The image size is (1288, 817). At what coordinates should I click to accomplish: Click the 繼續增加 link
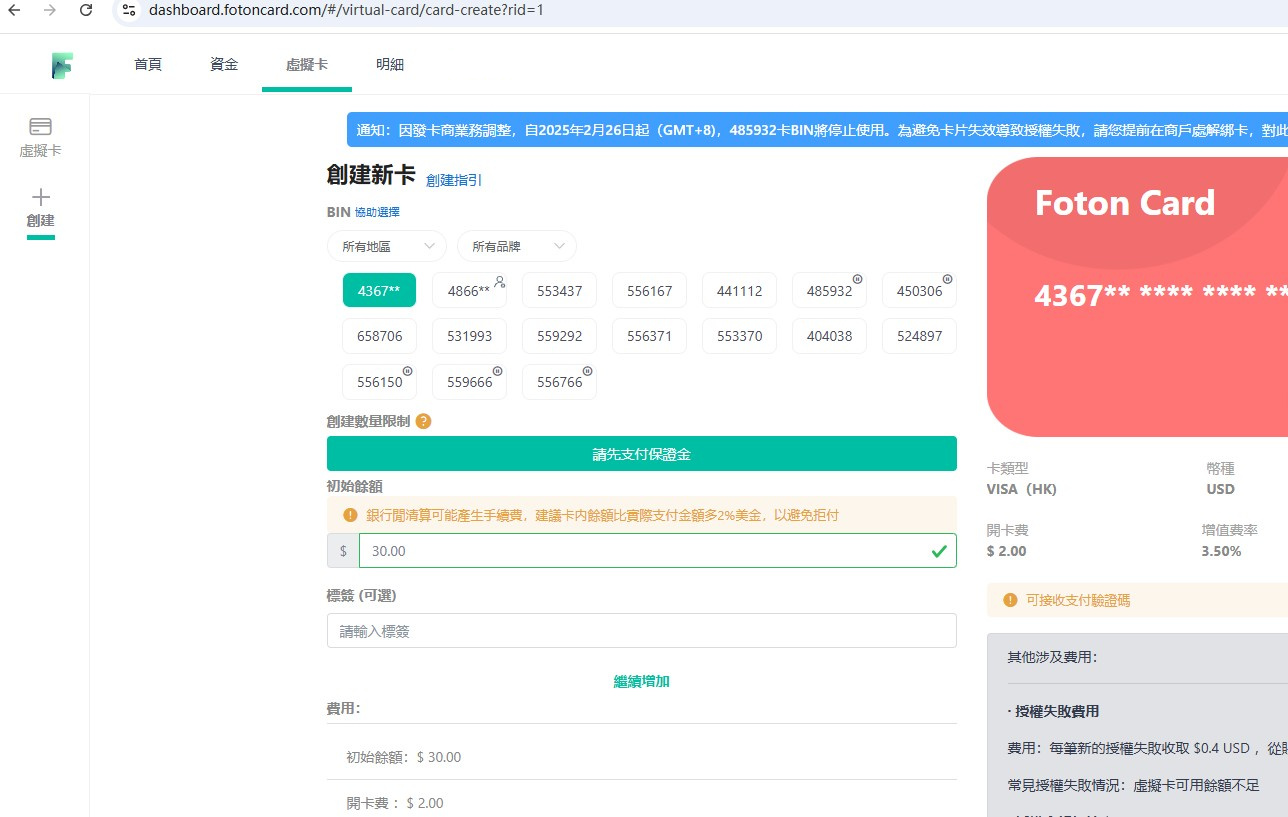(642, 681)
